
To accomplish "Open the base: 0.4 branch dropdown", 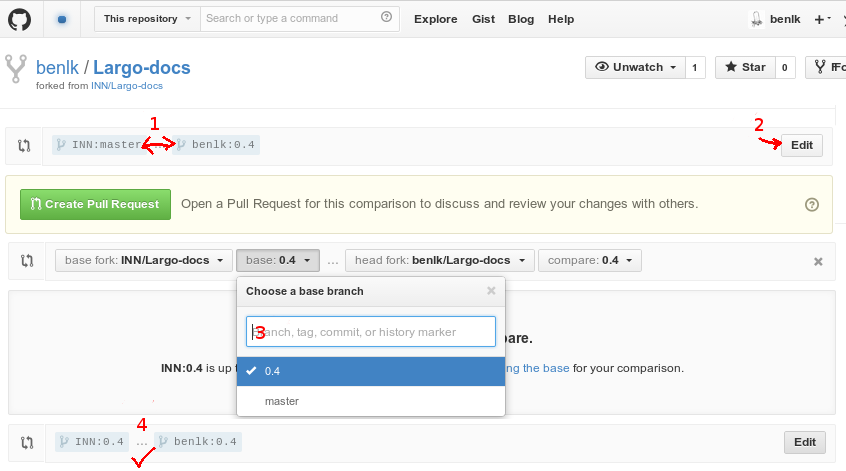I will (278, 261).
